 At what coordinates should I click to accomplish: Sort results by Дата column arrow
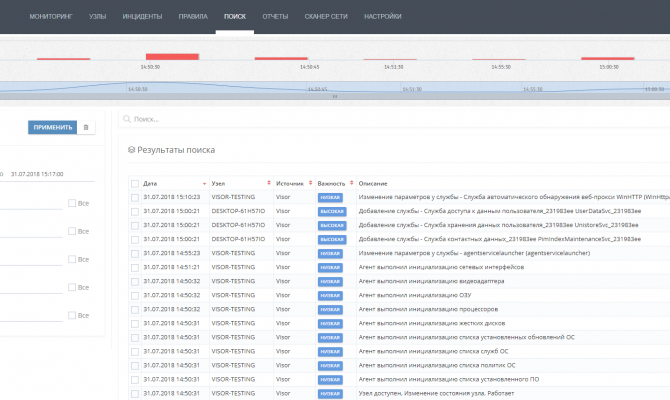click(204, 184)
